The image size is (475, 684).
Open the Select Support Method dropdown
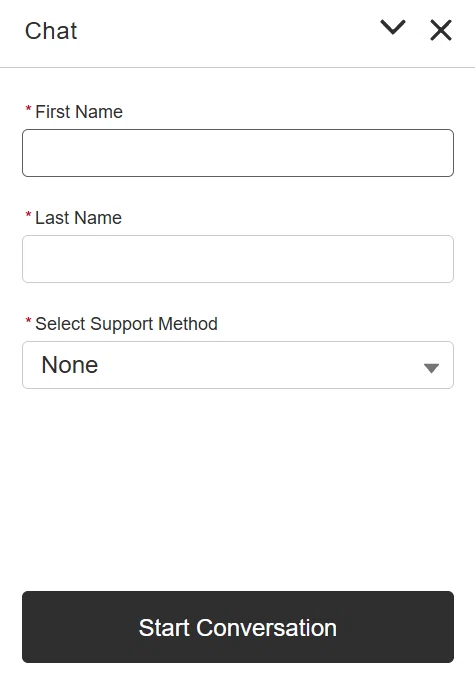[238, 365]
